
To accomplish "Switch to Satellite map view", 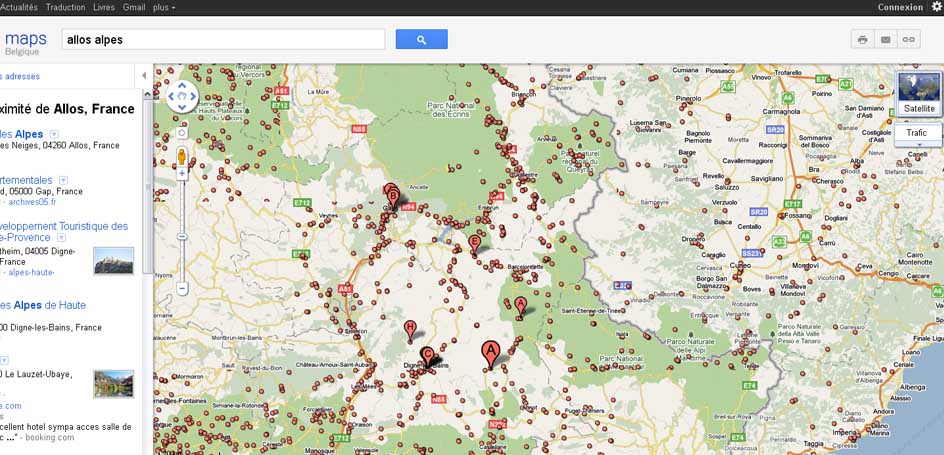I will click(919, 94).
